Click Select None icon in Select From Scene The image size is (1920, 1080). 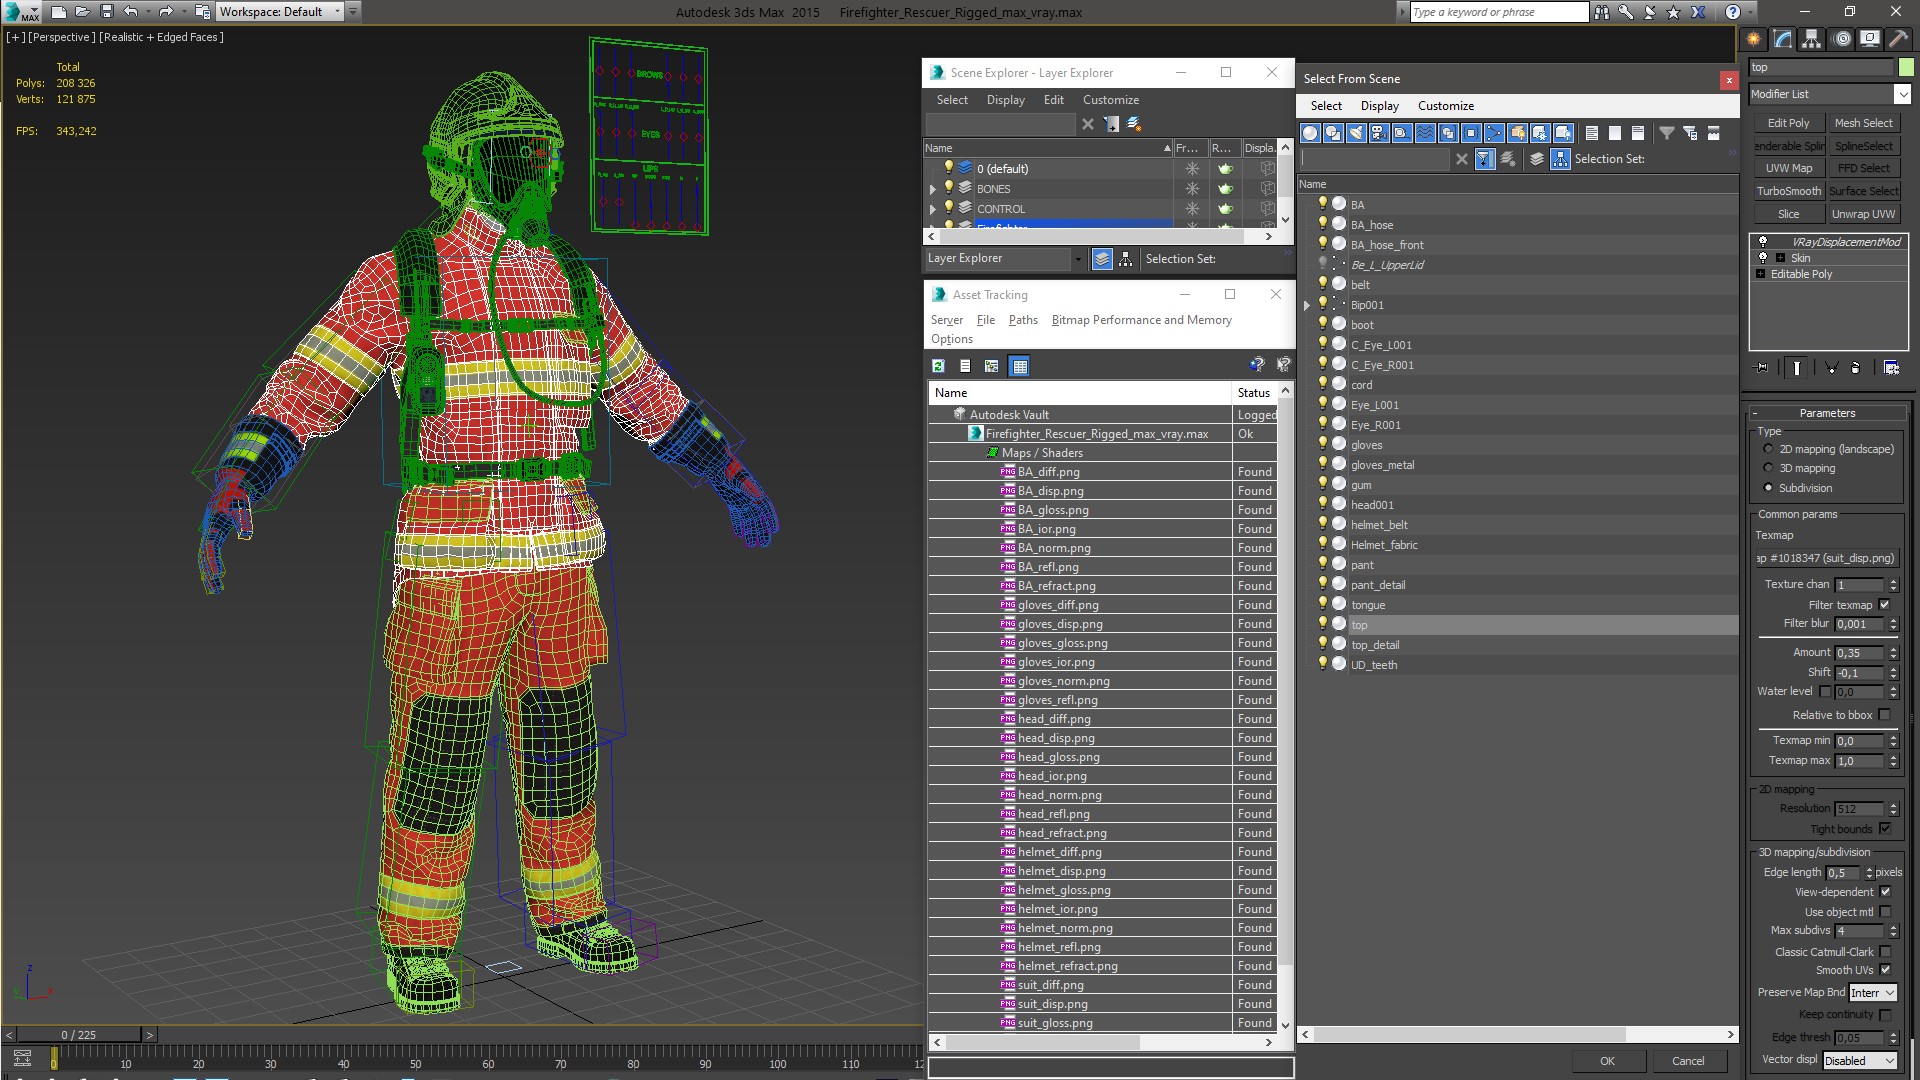pyautogui.click(x=1615, y=133)
